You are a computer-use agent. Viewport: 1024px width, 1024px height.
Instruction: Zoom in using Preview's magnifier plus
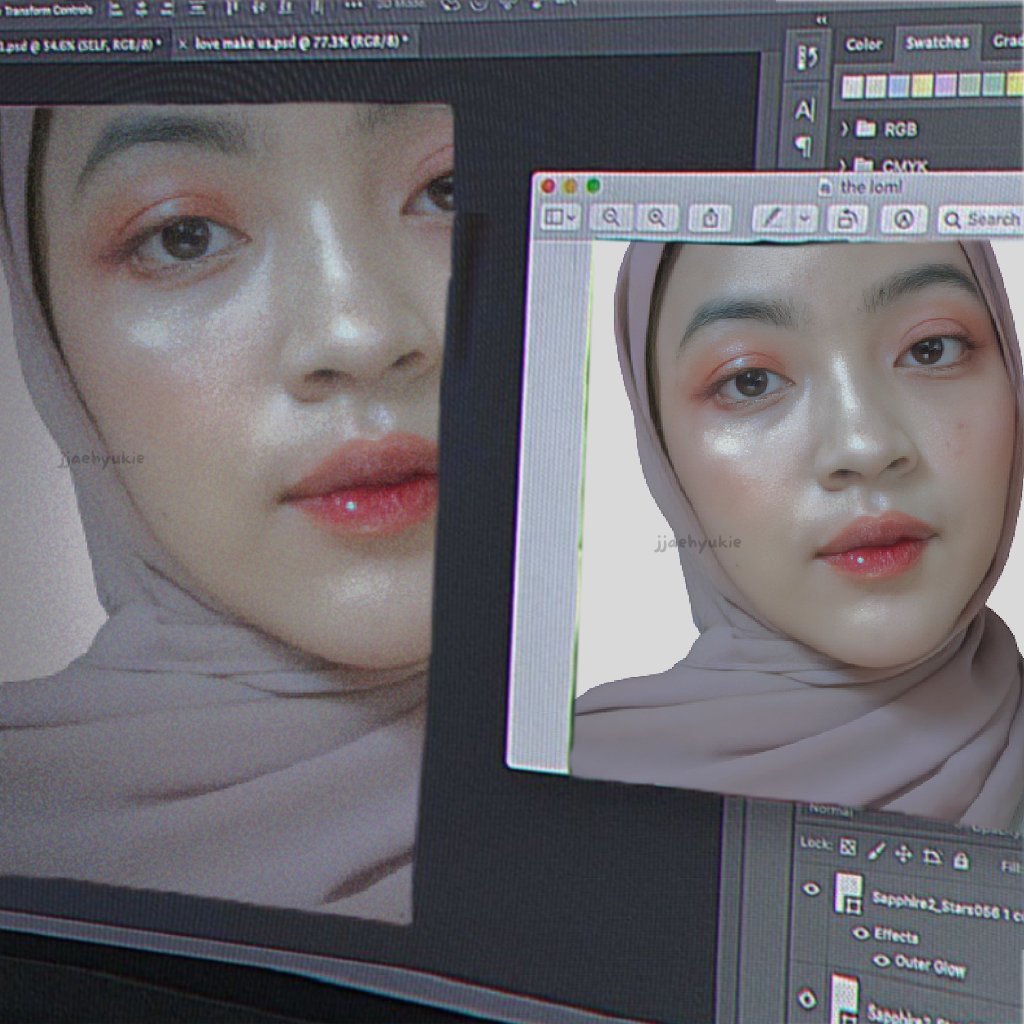tap(656, 217)
